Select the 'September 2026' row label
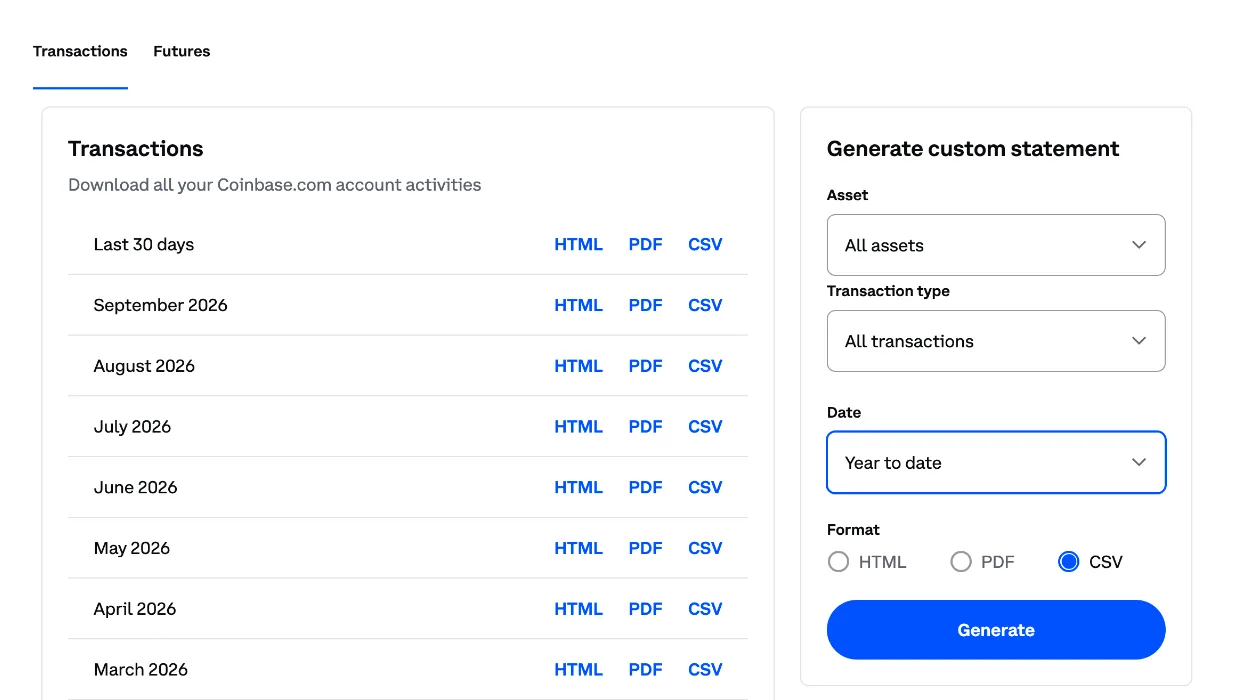 [x=161, y=305]
